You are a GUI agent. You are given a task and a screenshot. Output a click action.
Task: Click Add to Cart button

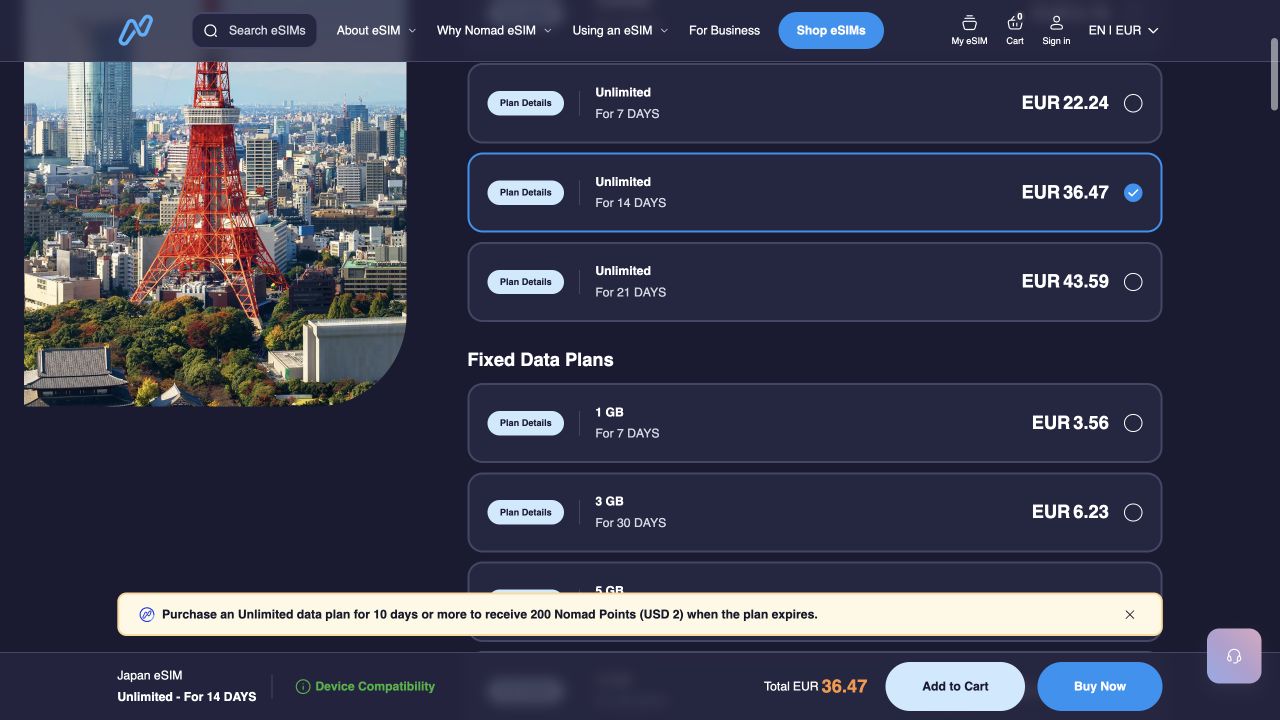[x=955, y=687]
